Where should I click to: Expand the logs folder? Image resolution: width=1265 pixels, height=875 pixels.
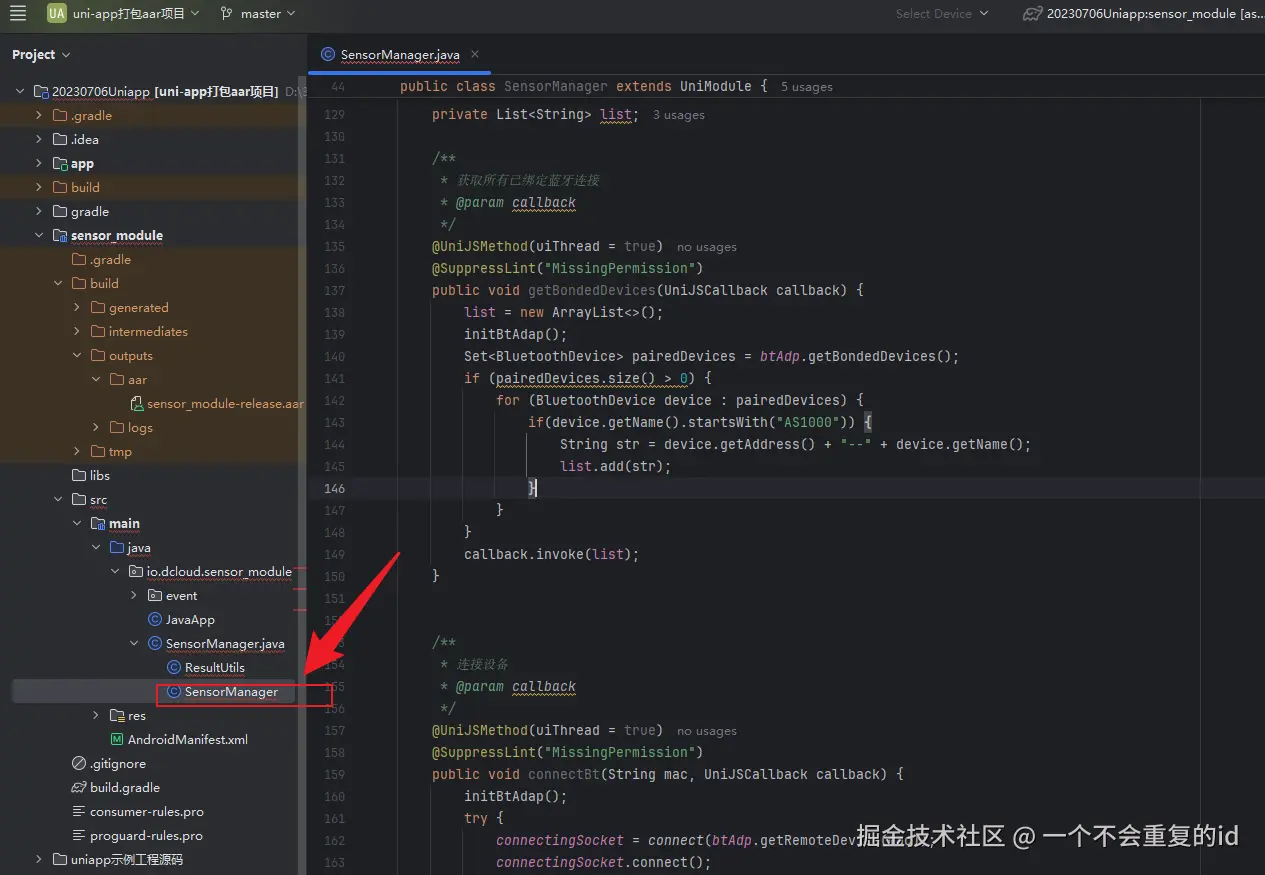96,427
